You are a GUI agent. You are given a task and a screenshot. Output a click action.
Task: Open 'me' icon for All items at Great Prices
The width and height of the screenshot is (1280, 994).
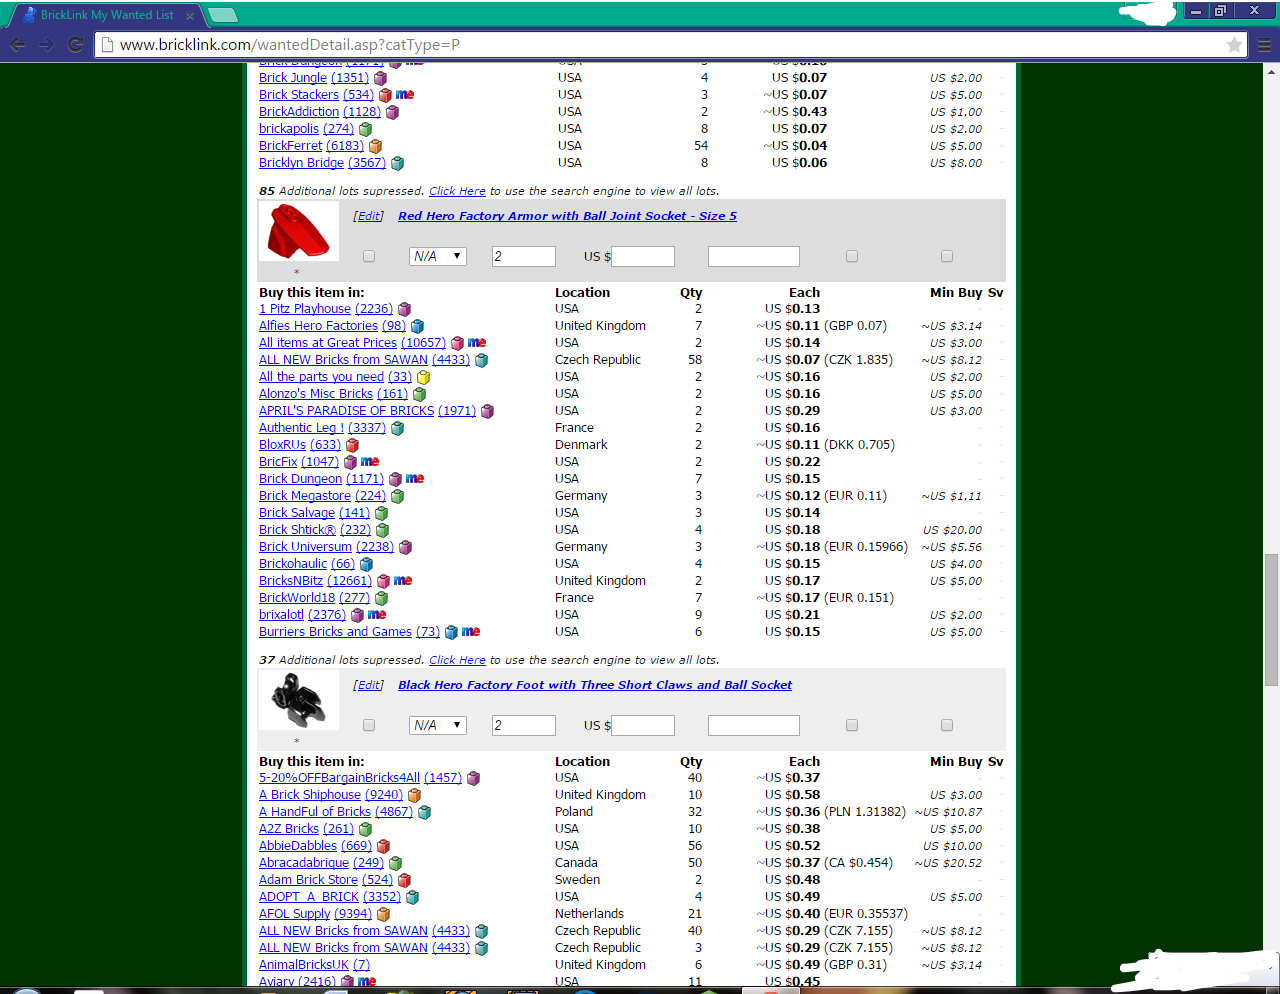(477, 343)
